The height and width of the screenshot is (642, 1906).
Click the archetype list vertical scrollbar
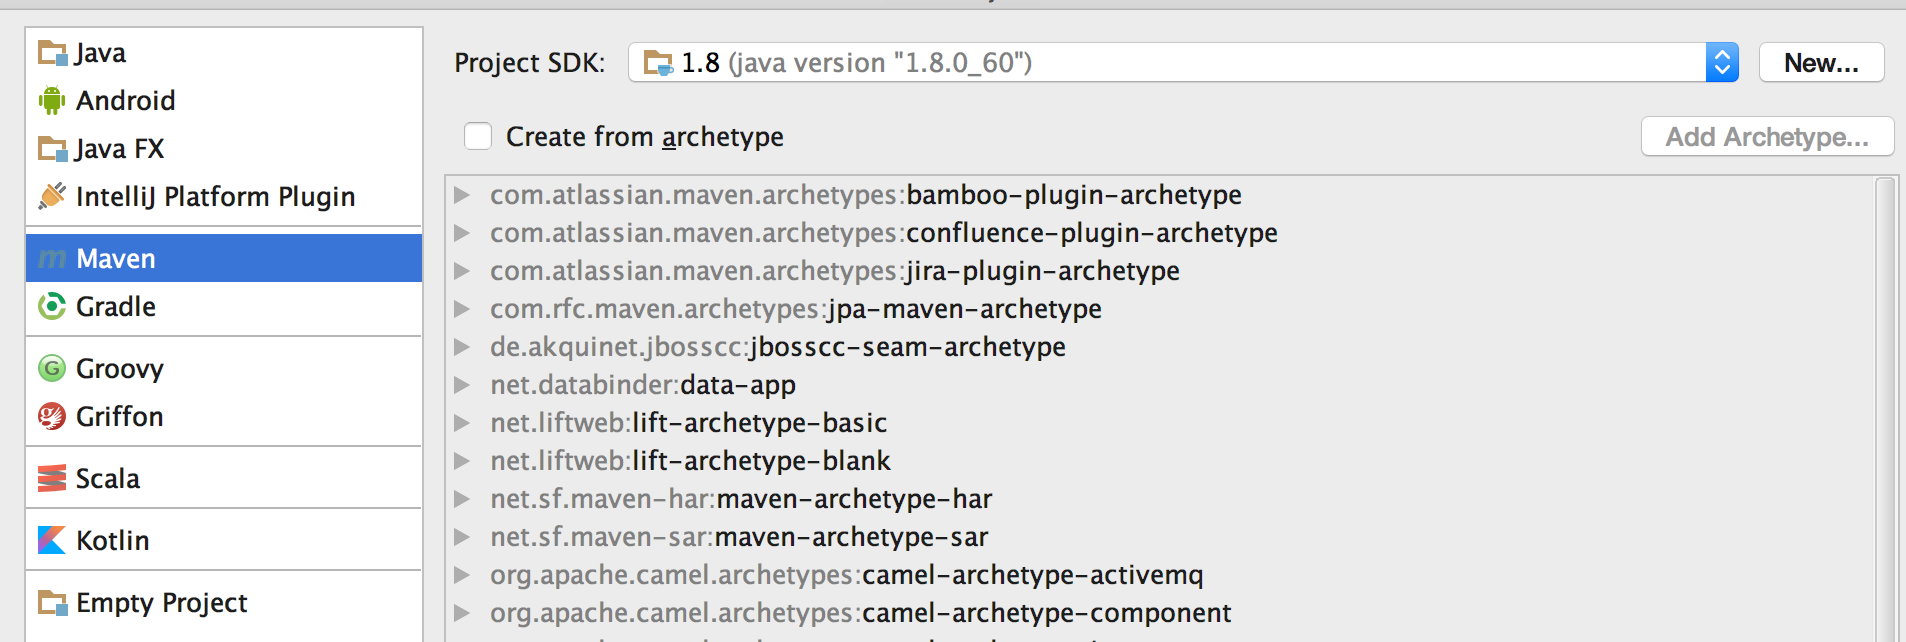[x=1886, y=410]
